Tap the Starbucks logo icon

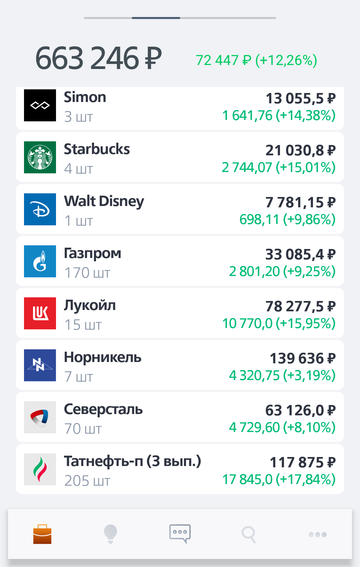[x=40, y=157]
